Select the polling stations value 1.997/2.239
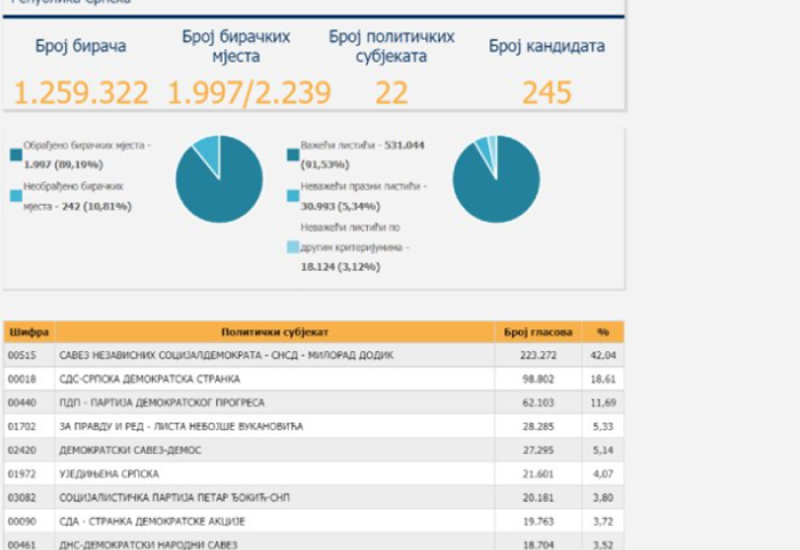This screenshot has width=800, height=550. 249,93
